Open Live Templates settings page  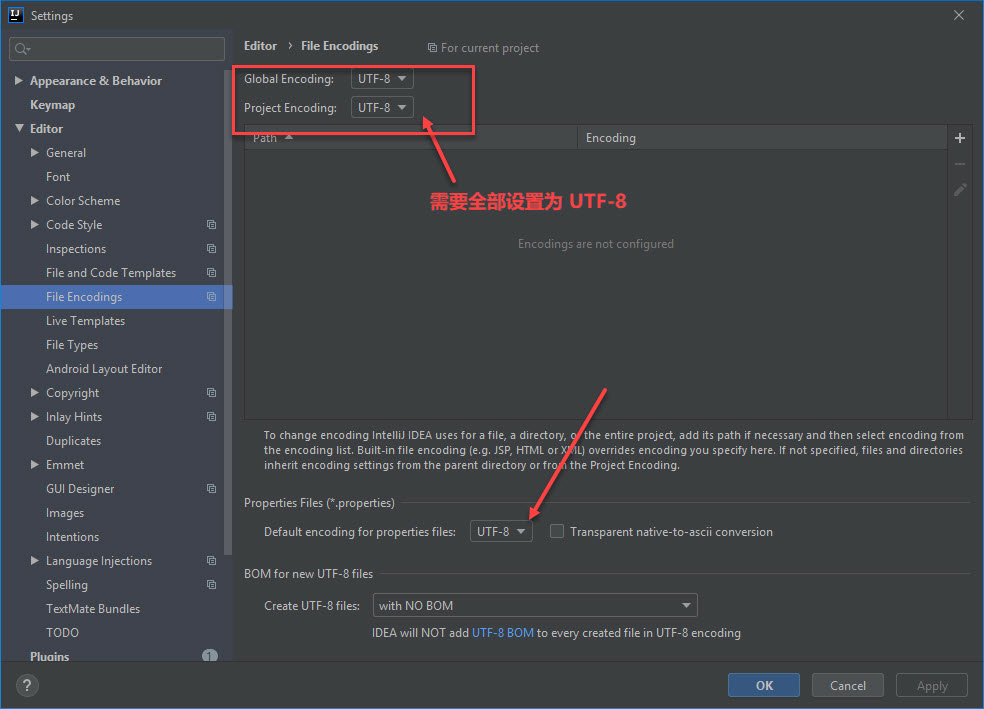pos(85,321)
